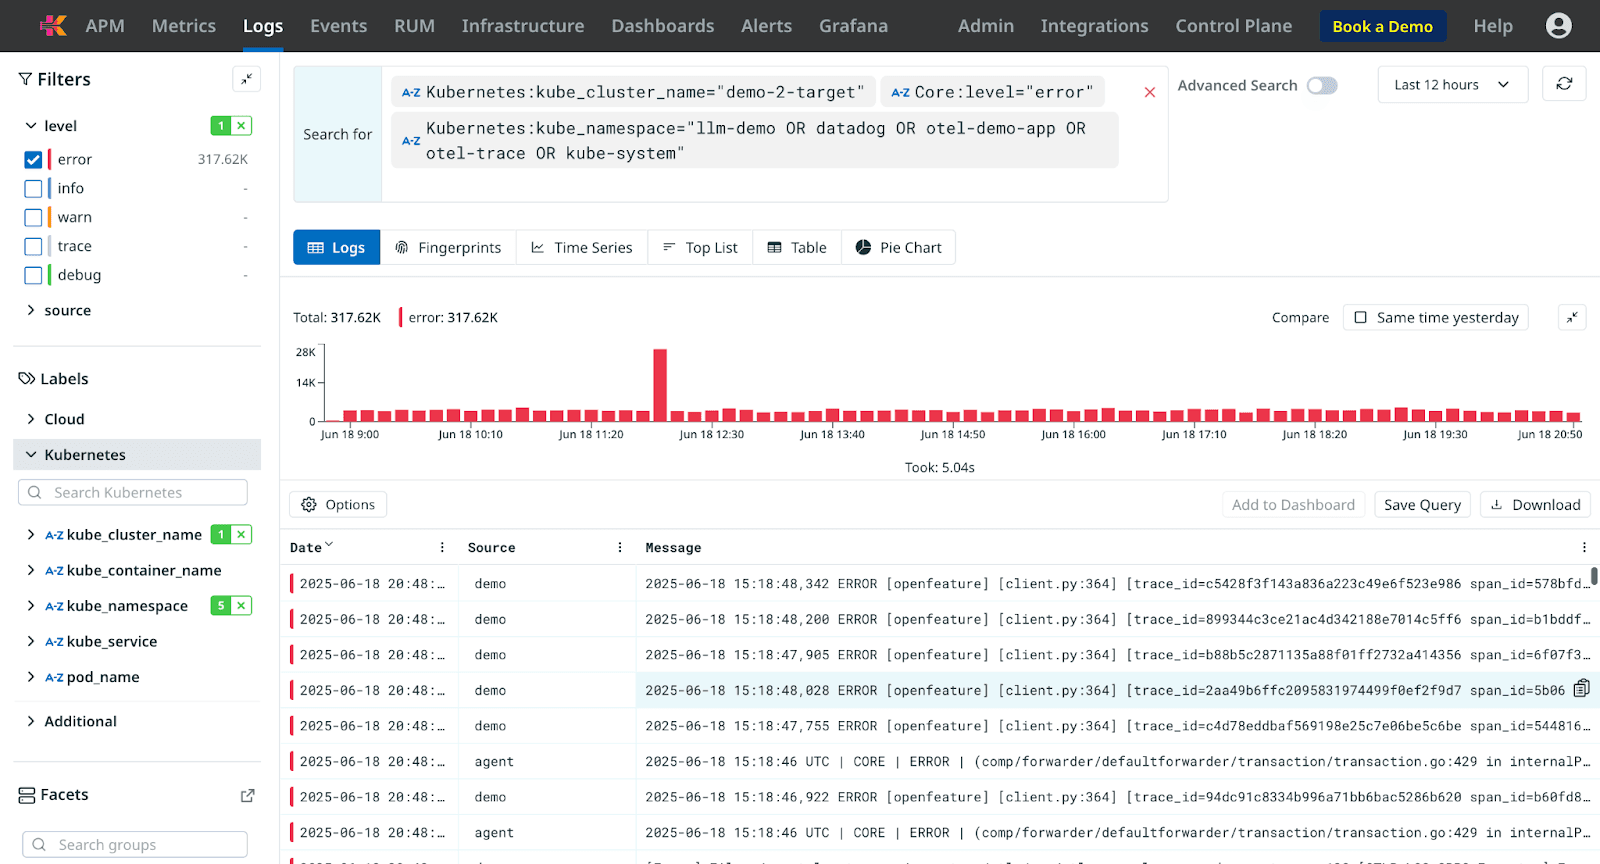Click the Search groups input field
This screenshot has width=1600, height=864.
click(x=135, y=845)
